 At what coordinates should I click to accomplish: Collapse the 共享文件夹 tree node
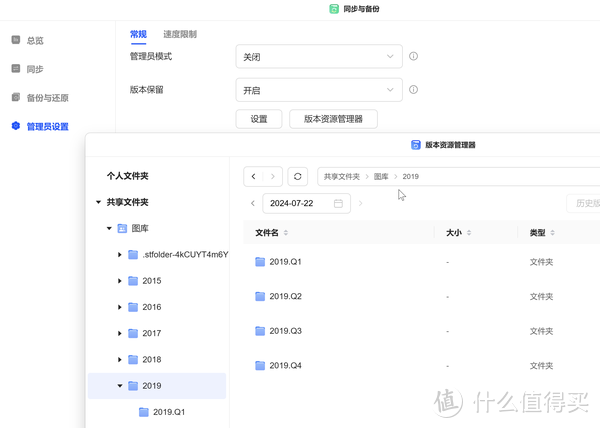(x=98, y=202)
